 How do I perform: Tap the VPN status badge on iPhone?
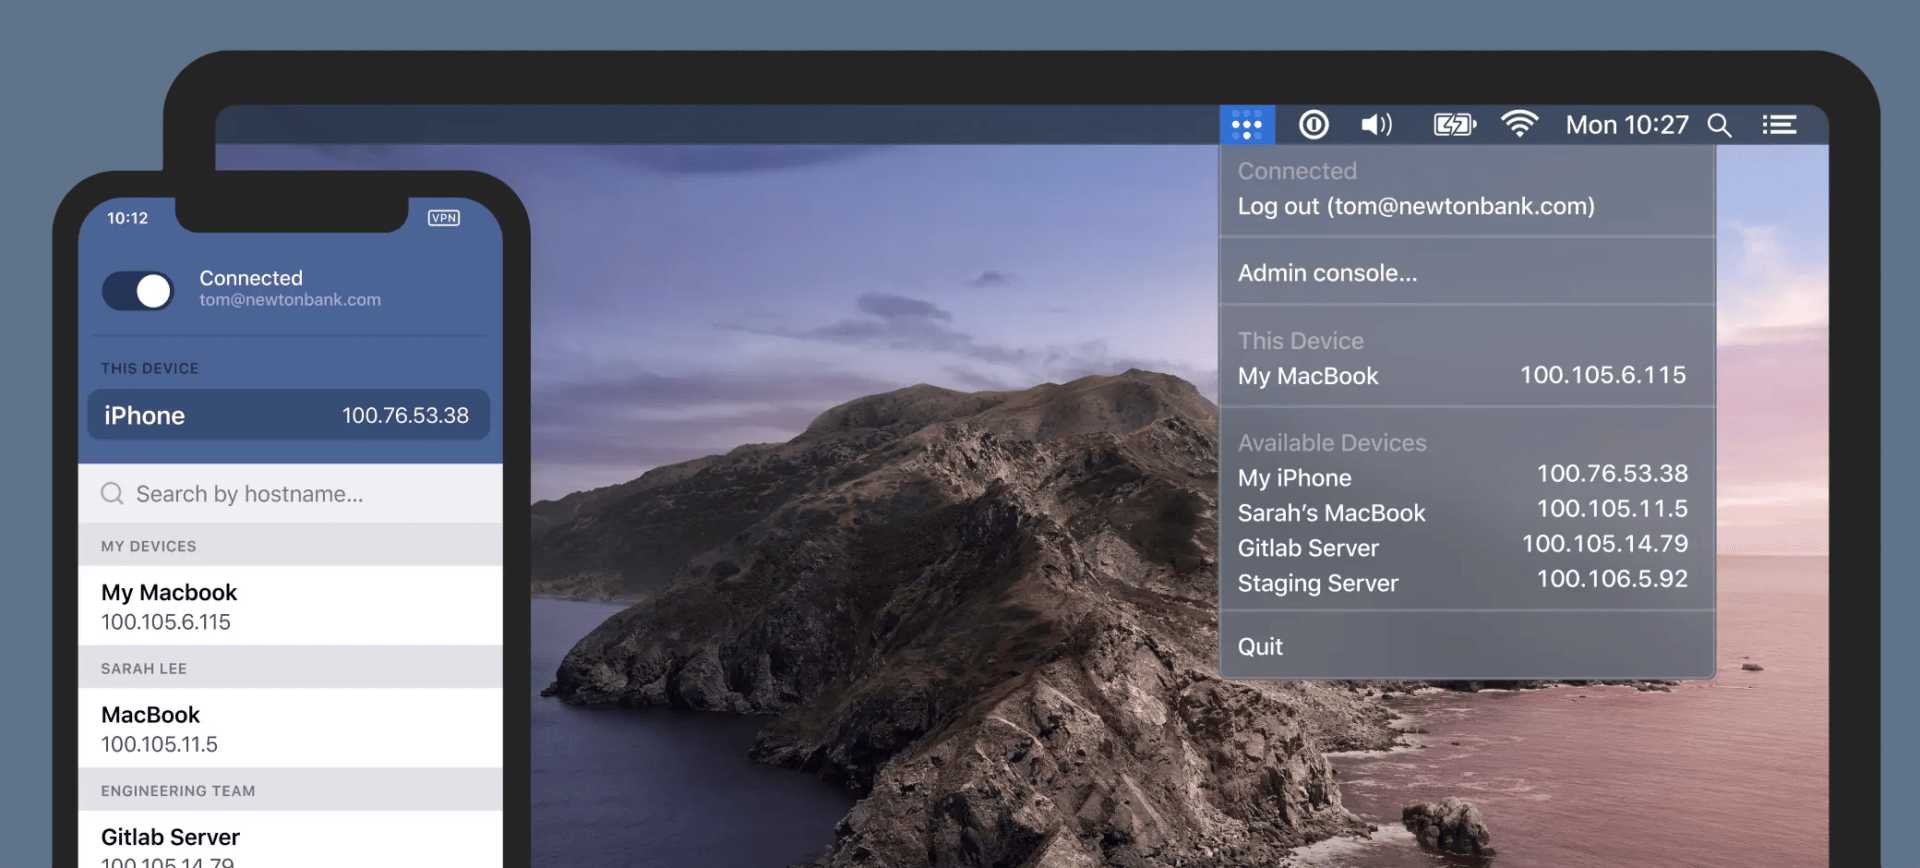[444, 218]
